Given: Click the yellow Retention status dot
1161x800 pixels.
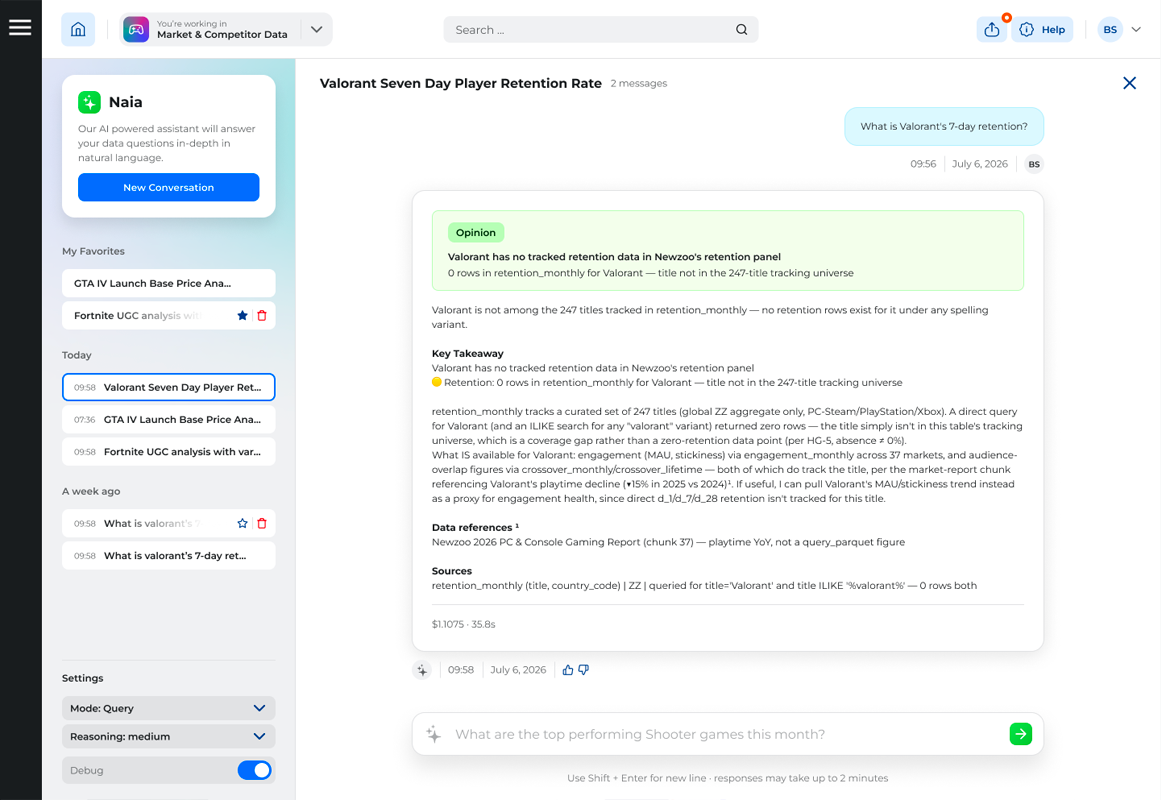Looking at the screenshot, I should click(x=437, y=382).
